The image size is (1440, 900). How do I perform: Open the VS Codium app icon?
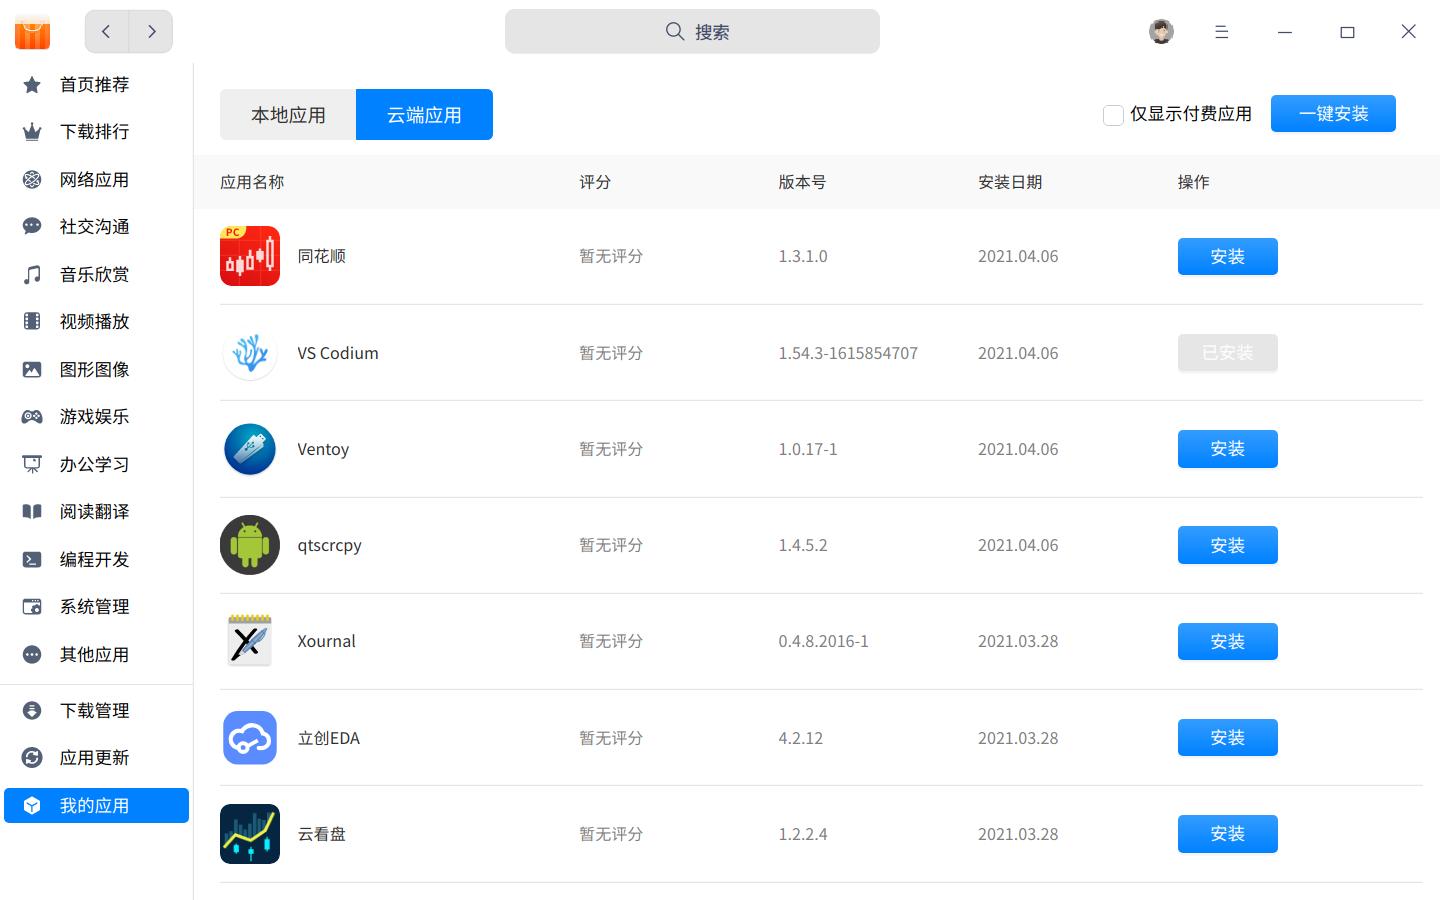250,353
